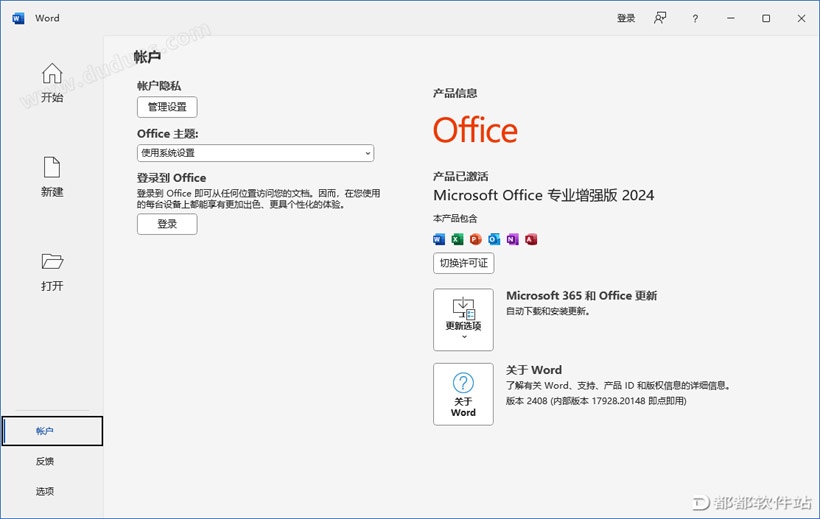
Task: Click the OneNote app icon under 本产品包含
Action: pos(512,239)
